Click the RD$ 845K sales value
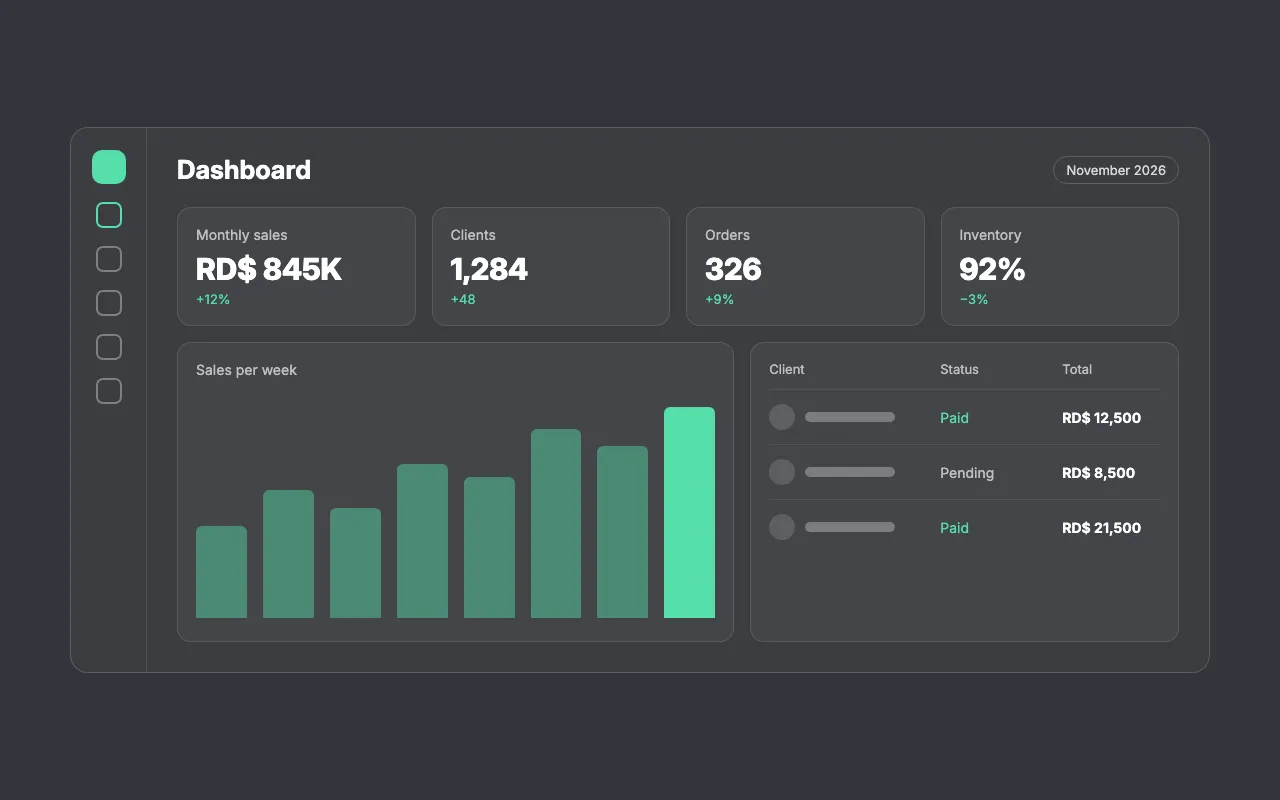Image resolution: width=1280 pixels, height=800 pixels. click(269, 269)
